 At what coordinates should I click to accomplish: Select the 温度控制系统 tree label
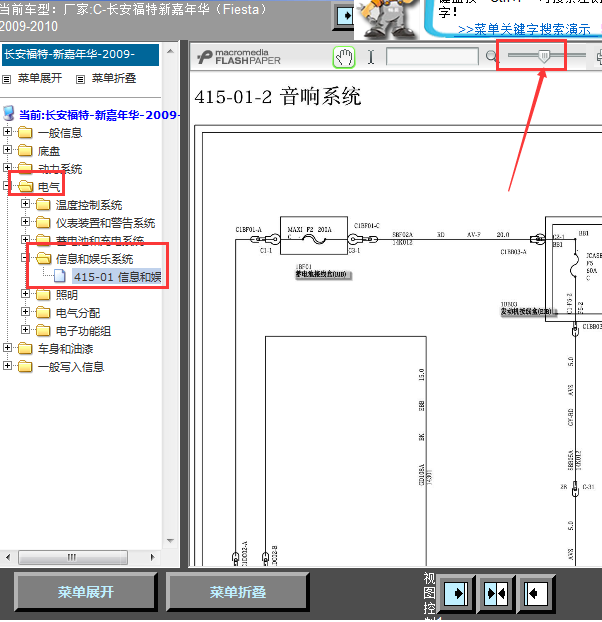coord(89,205)
